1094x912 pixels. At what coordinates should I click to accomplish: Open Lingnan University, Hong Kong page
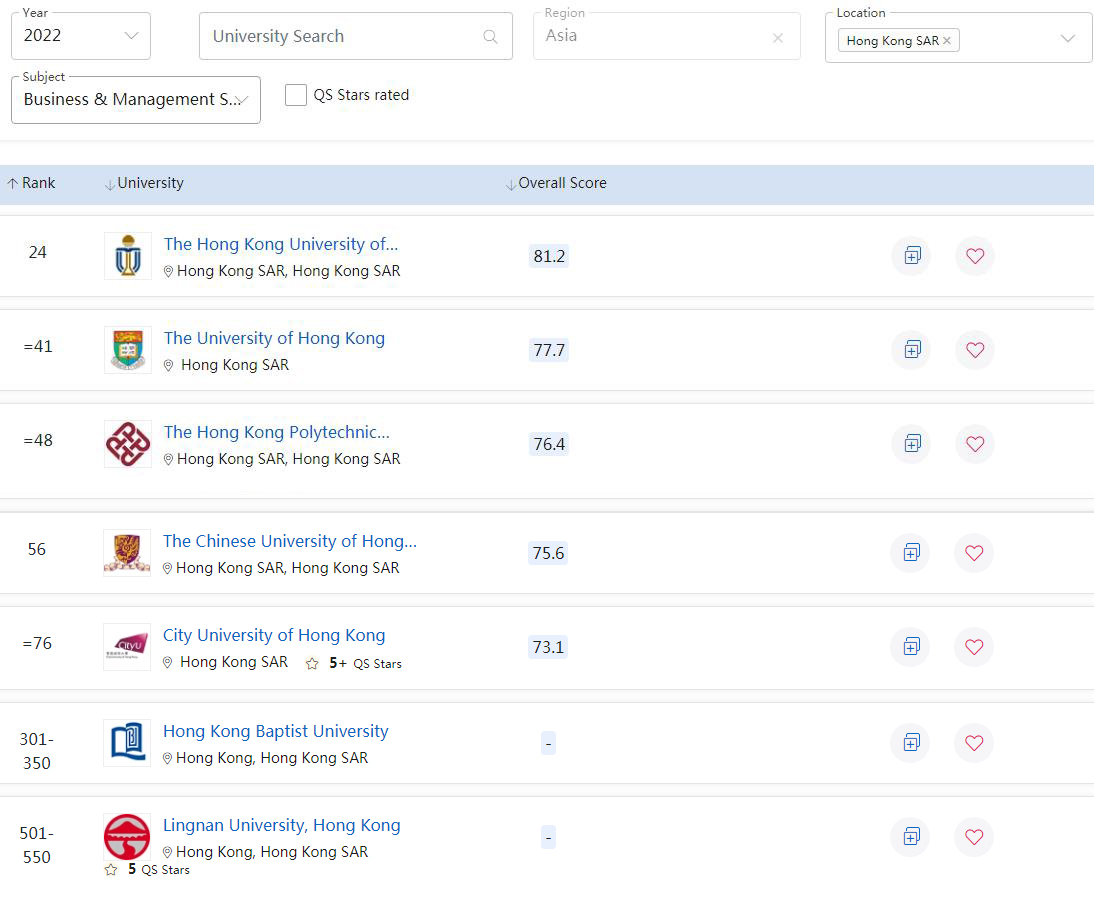pyautogui.click(x=281, y=825)
